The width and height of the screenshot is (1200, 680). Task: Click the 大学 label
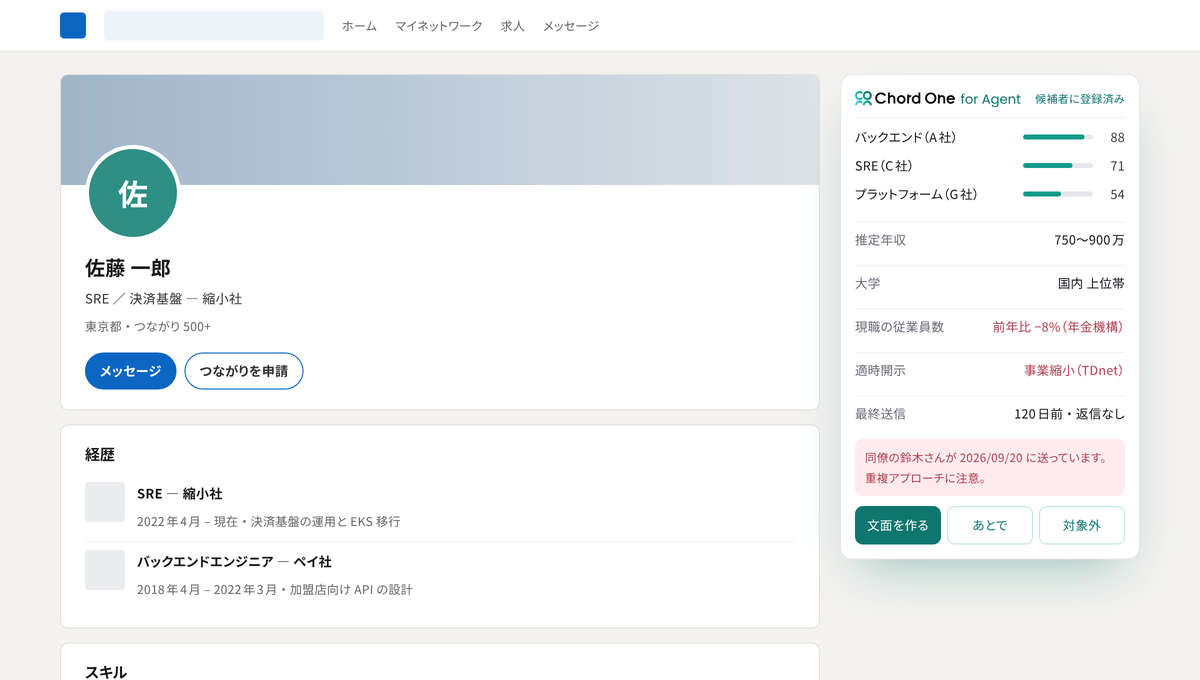pos(868,283)
